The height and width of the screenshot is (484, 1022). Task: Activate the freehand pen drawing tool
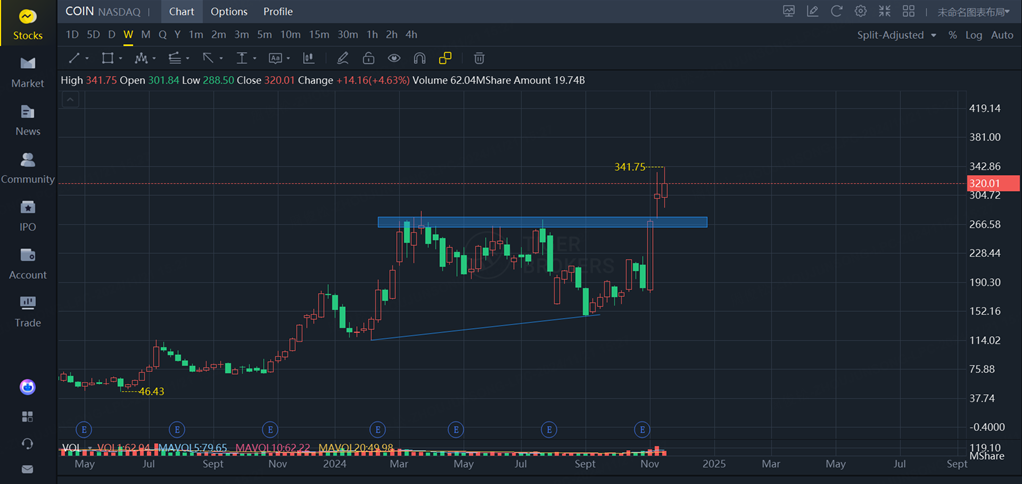(342, 59)
